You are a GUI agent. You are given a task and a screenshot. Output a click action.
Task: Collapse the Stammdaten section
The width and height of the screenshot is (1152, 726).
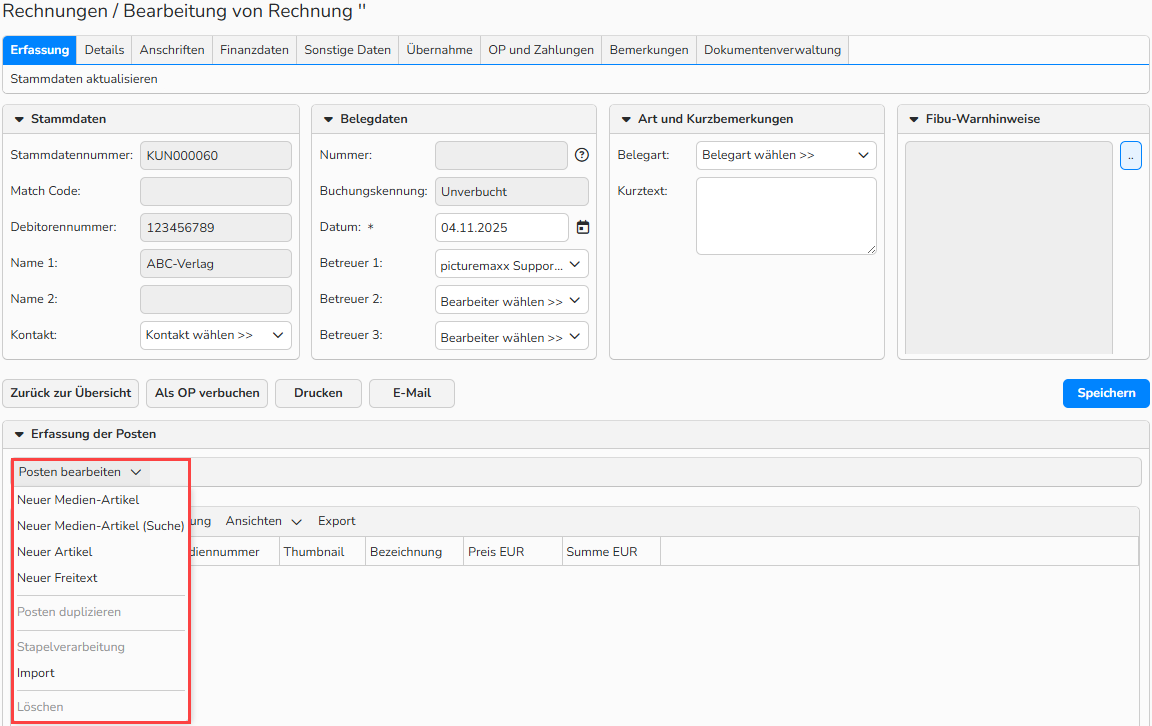pos(19,119)
